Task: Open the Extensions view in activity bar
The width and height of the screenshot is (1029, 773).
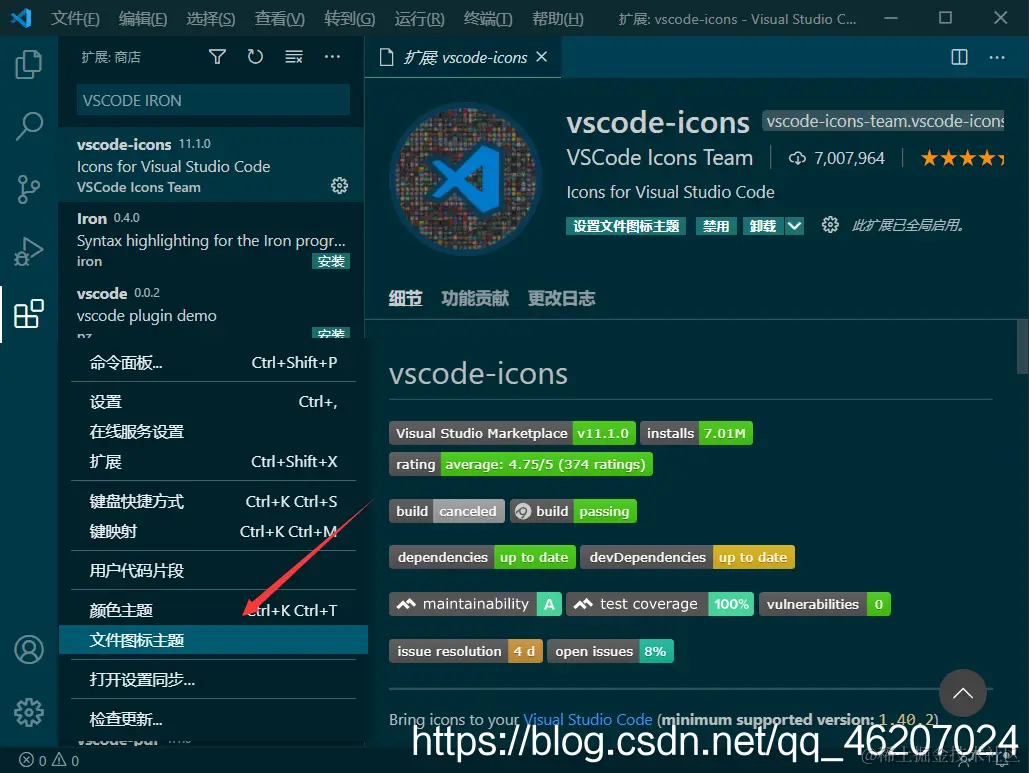Action: (28, 314)
